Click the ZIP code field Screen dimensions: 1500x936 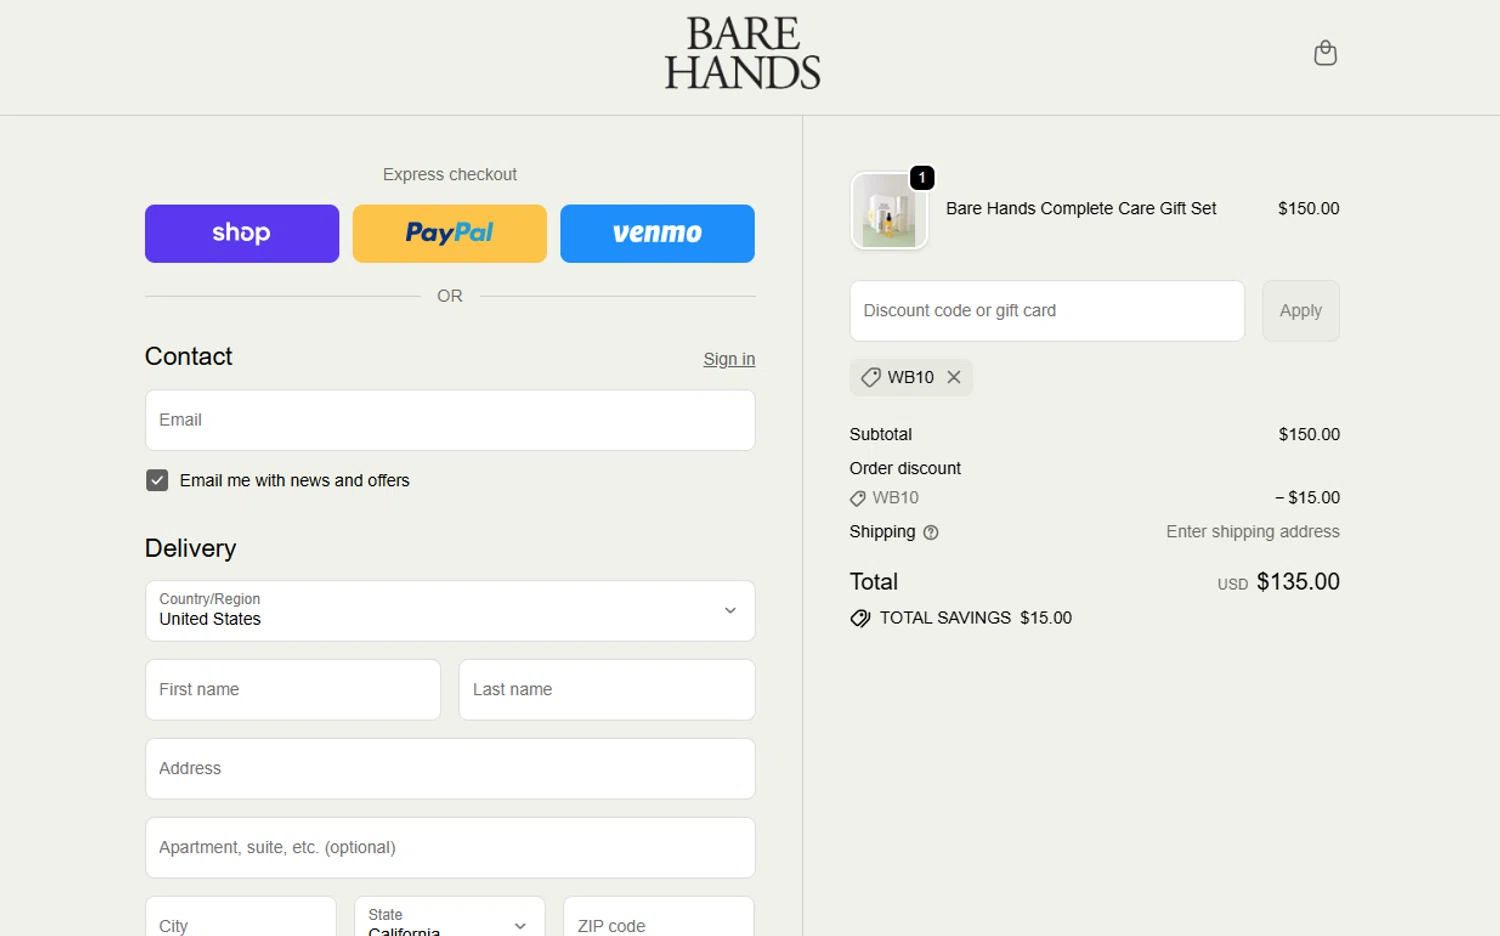[658, 918]
